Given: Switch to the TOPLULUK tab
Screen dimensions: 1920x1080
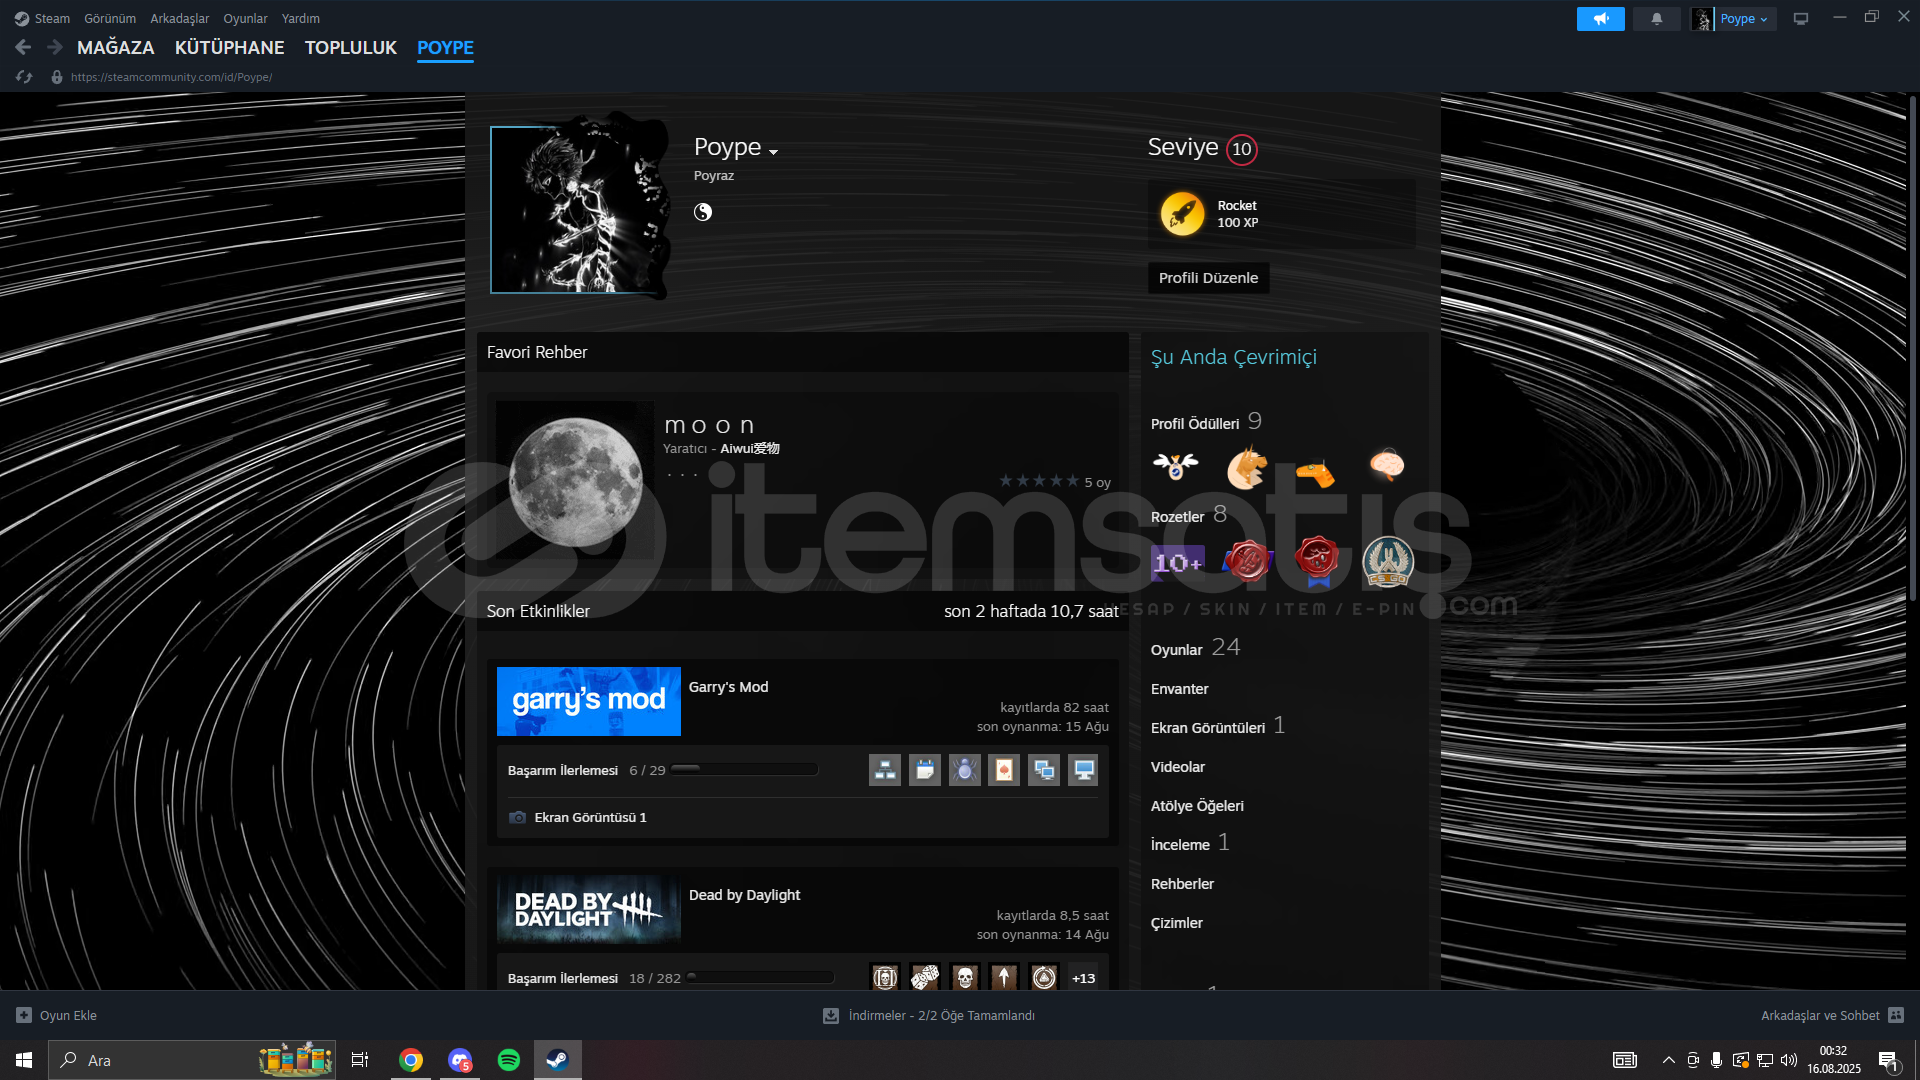Looking at the screenshot, I should 350,47.
